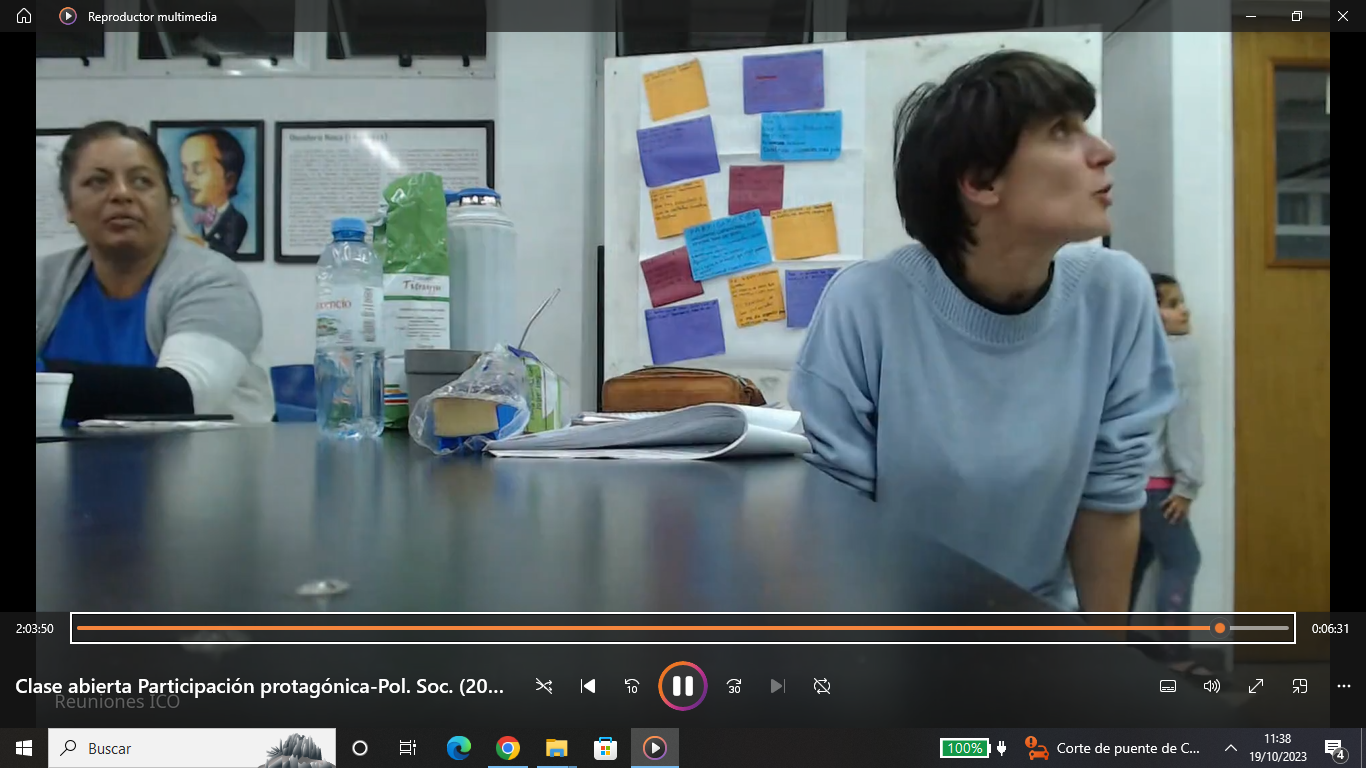Click elapsed time 2:03:50
This screenshot has width=1366, height=768.
34,629
